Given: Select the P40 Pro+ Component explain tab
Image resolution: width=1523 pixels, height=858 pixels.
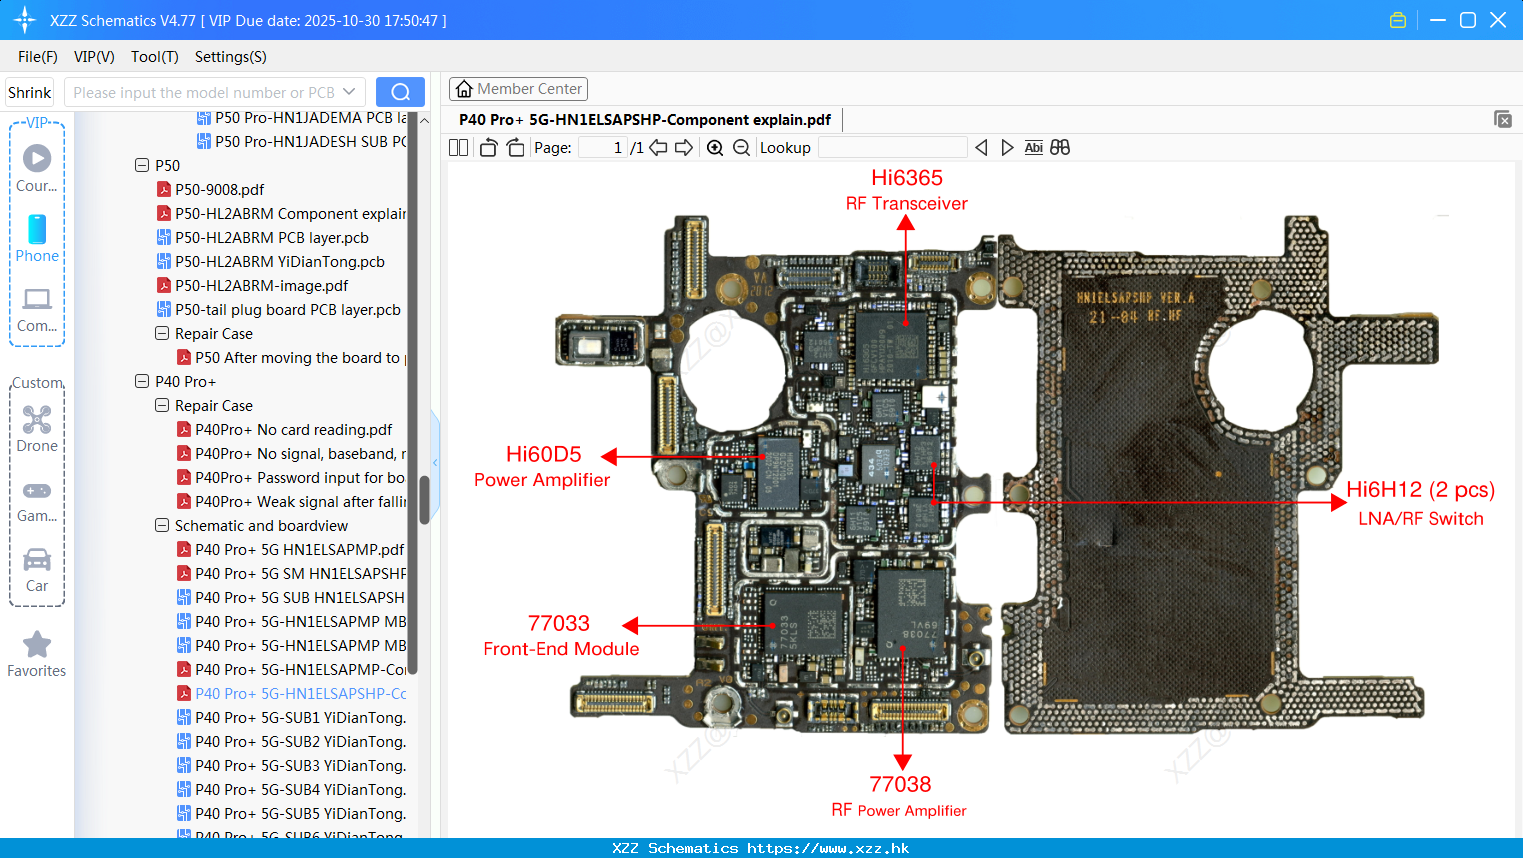Looking at the screenshot, I should [x=645, y=119].
